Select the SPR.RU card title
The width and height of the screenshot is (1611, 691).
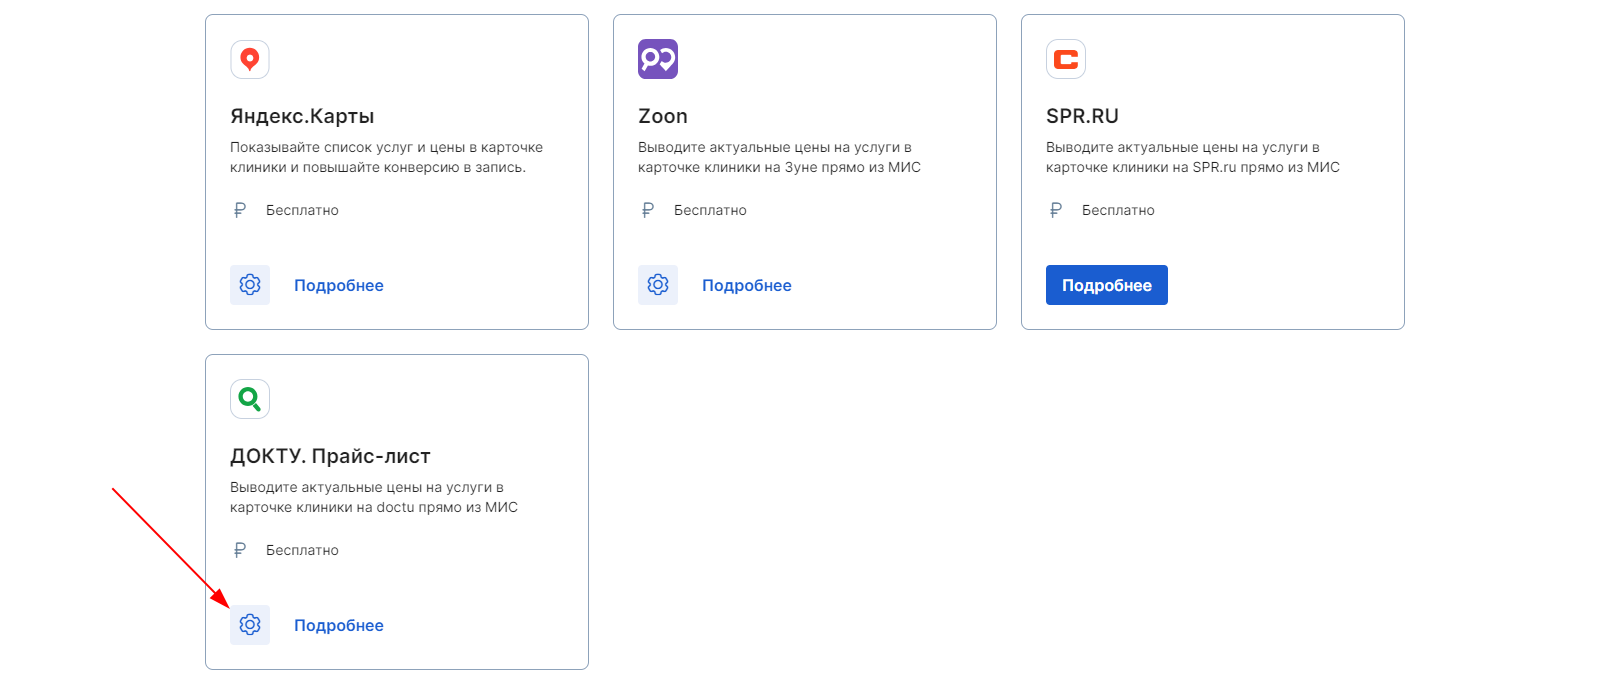[x=1082, y=116]
